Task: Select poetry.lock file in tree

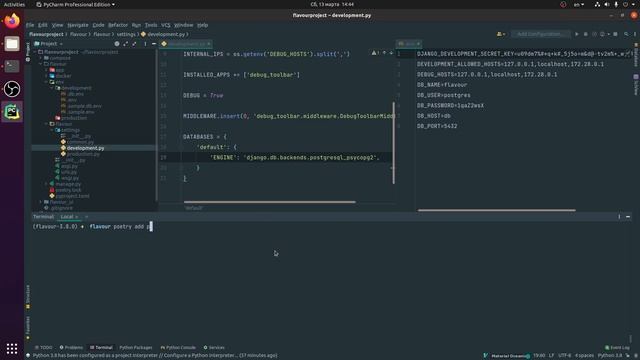Action: click(x=68, y=190)
